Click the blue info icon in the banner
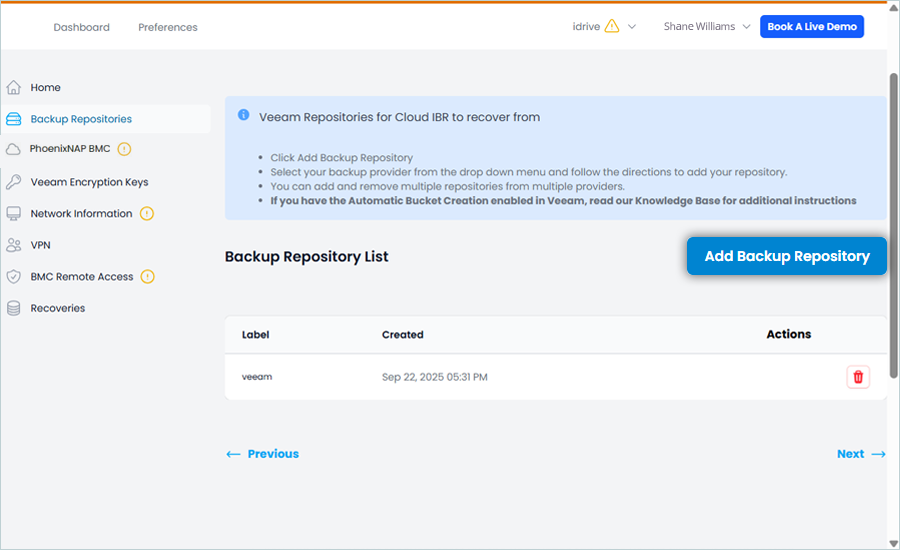This screenshot has width=900, height=550. point(244,115)
